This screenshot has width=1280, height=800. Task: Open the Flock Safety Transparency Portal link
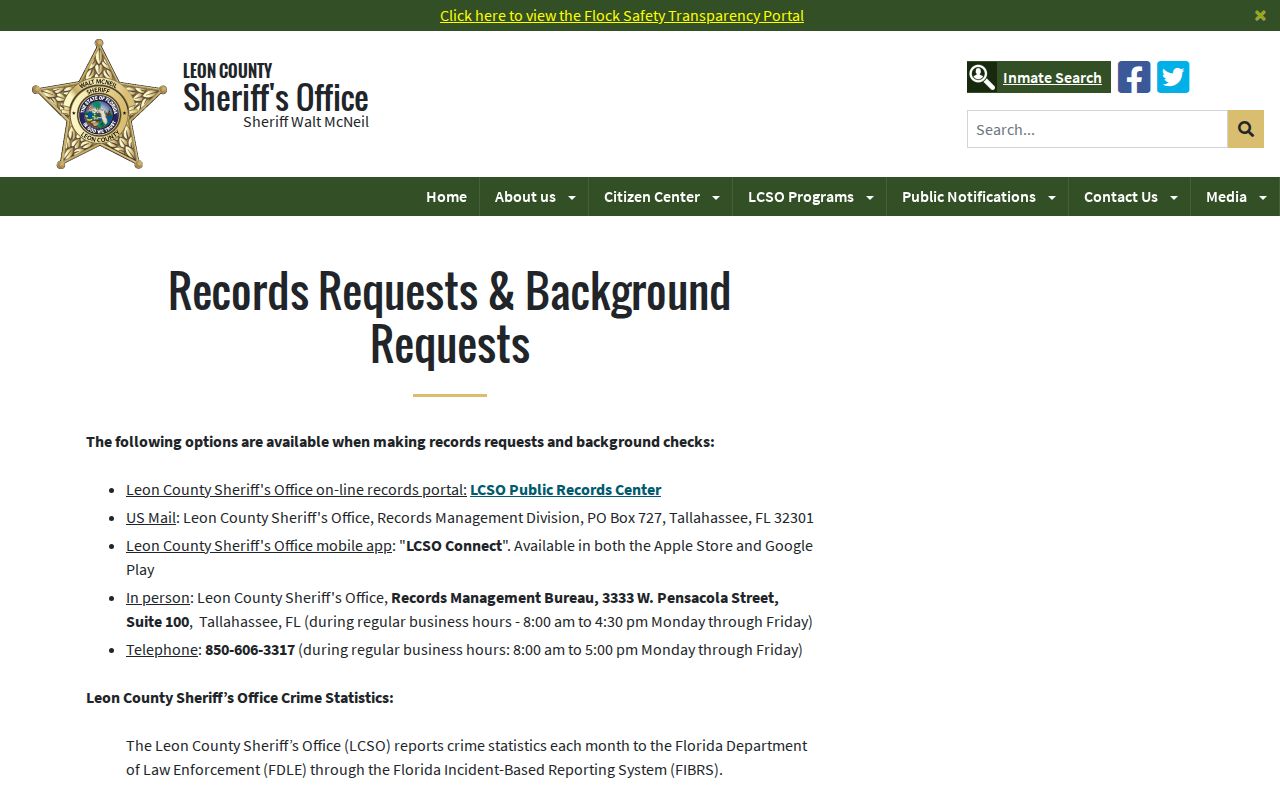(x=622, y=15)
